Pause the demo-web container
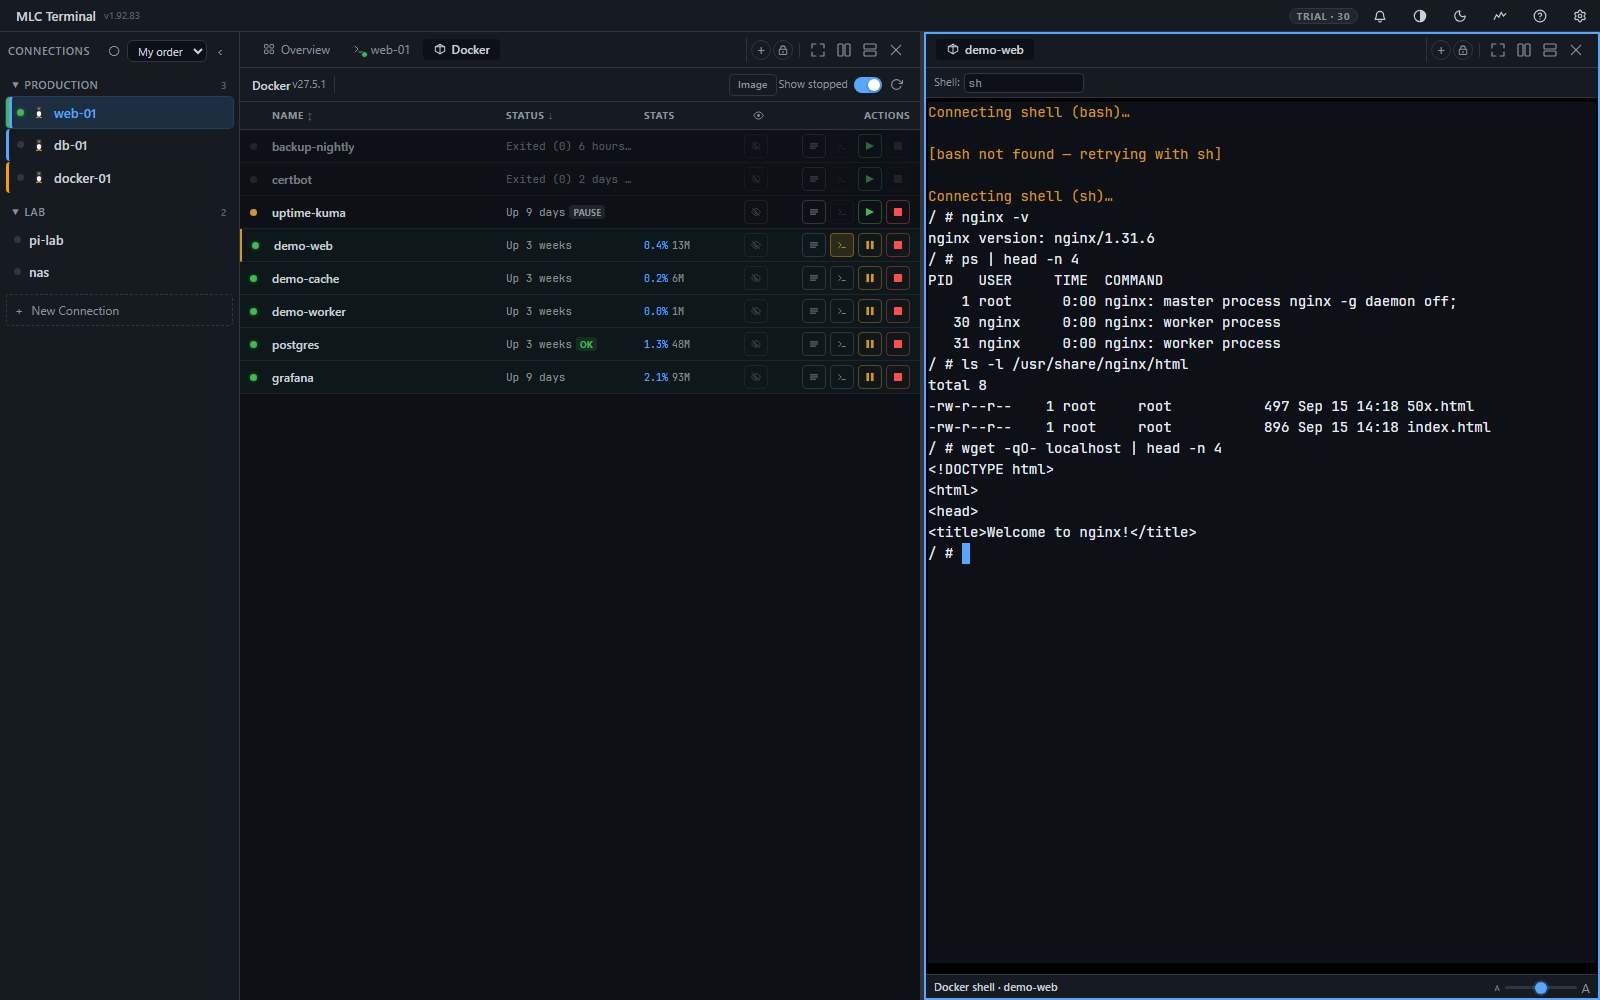 pyautogui.click(x=870, y=245)
